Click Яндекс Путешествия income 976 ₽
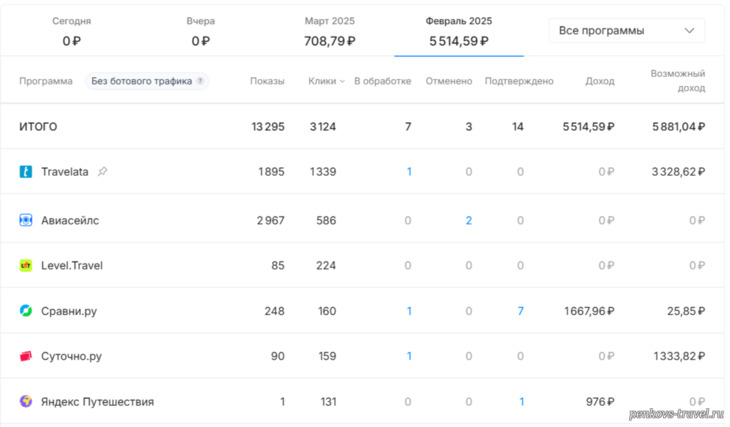The image size is (730, 427). pos(600,401)
